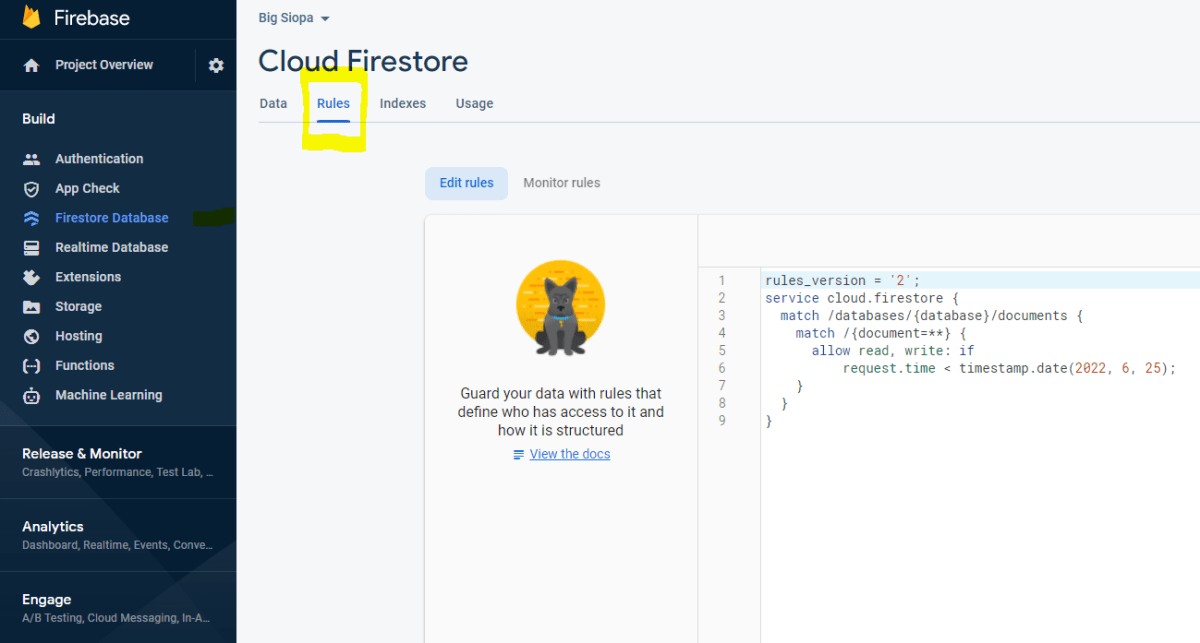Expand the Engage section
1200x643 pixels.
47,600
